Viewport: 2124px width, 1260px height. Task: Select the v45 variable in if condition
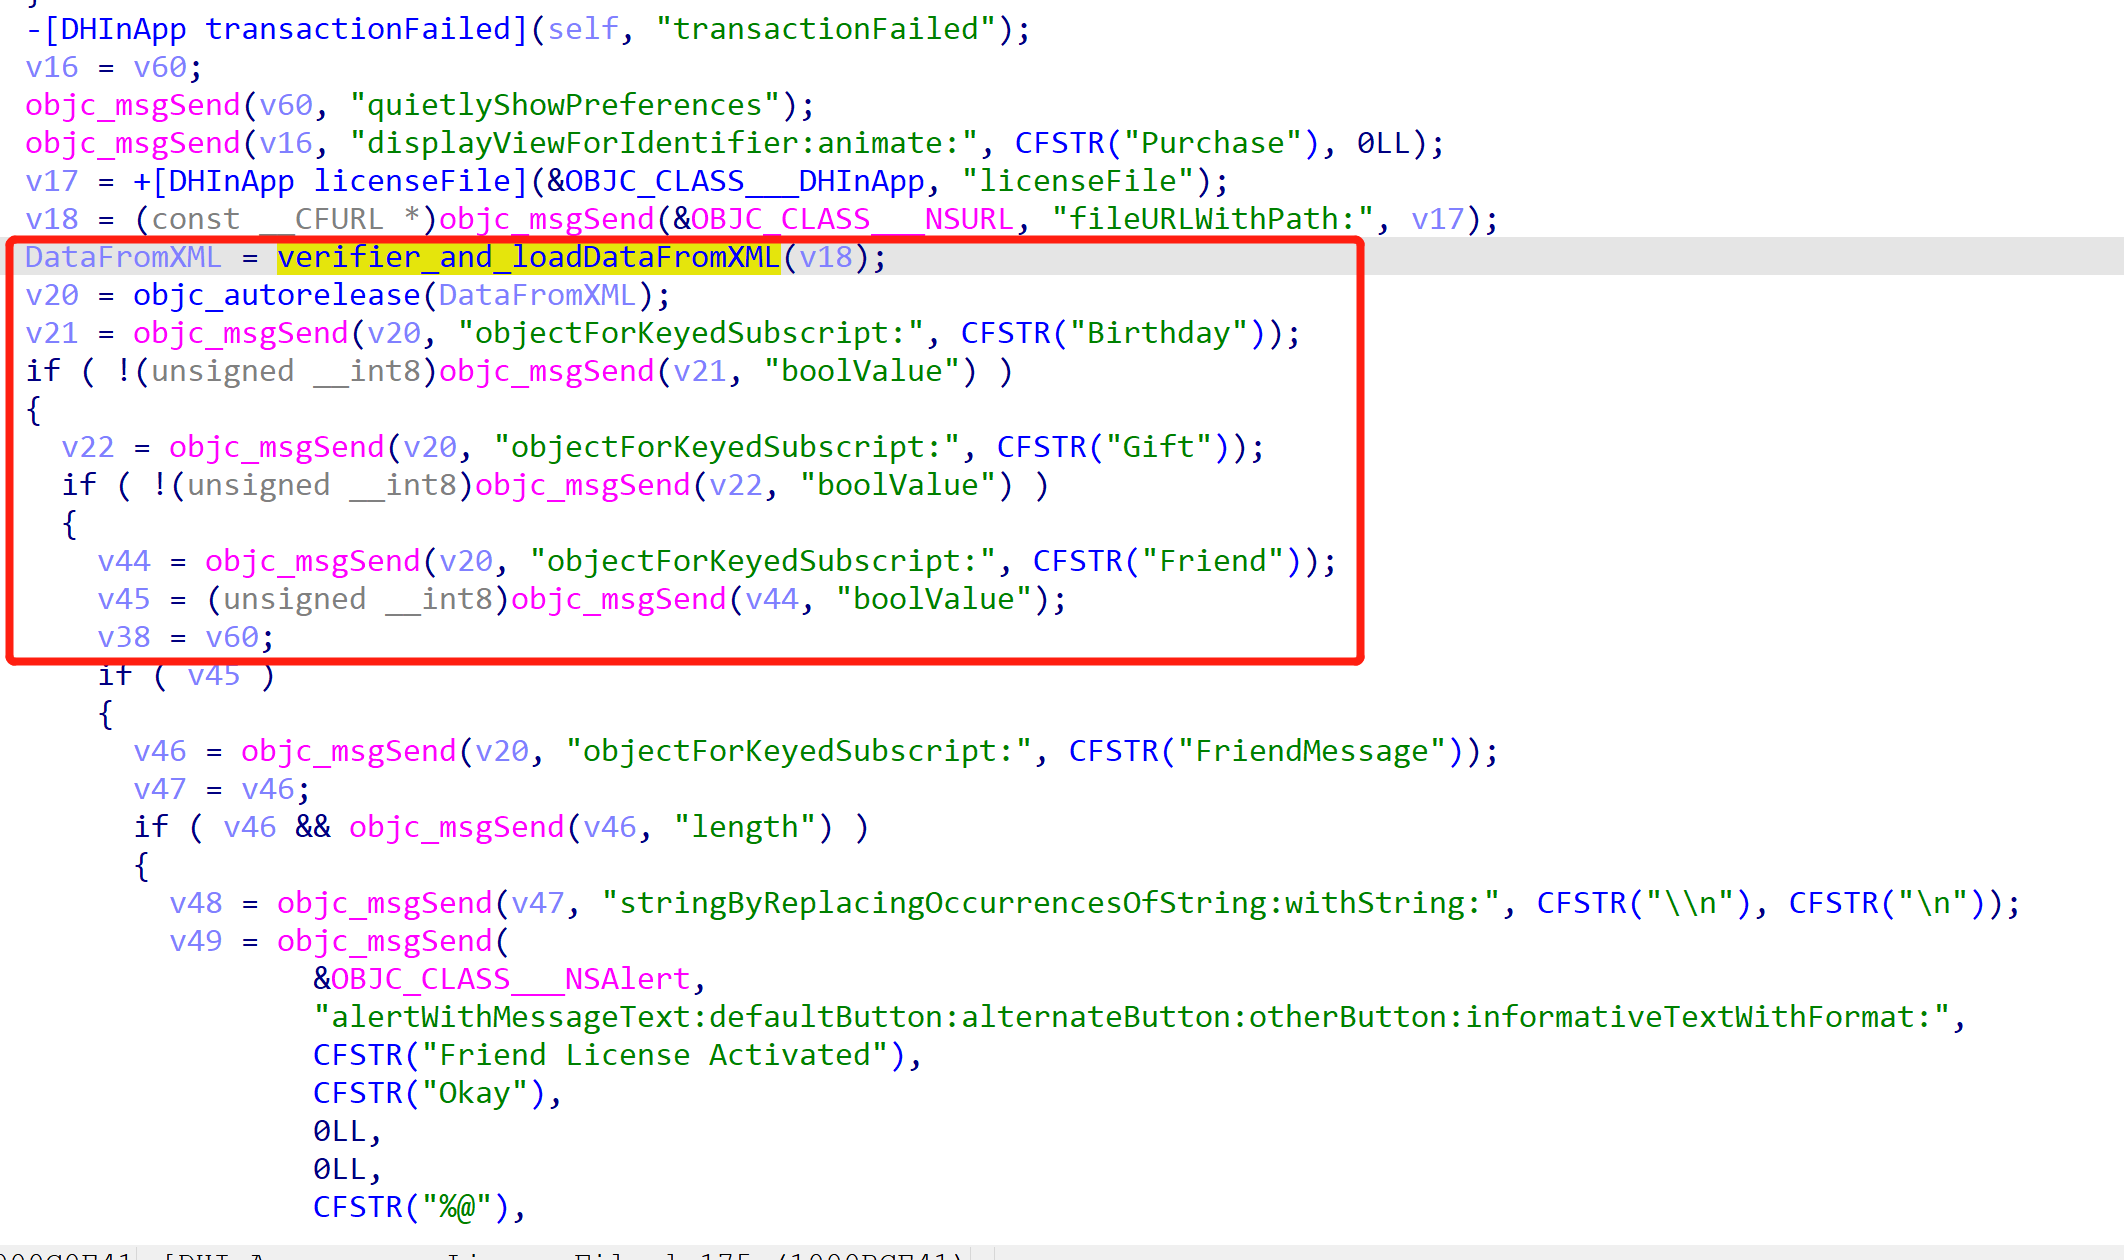click(214, 676)
